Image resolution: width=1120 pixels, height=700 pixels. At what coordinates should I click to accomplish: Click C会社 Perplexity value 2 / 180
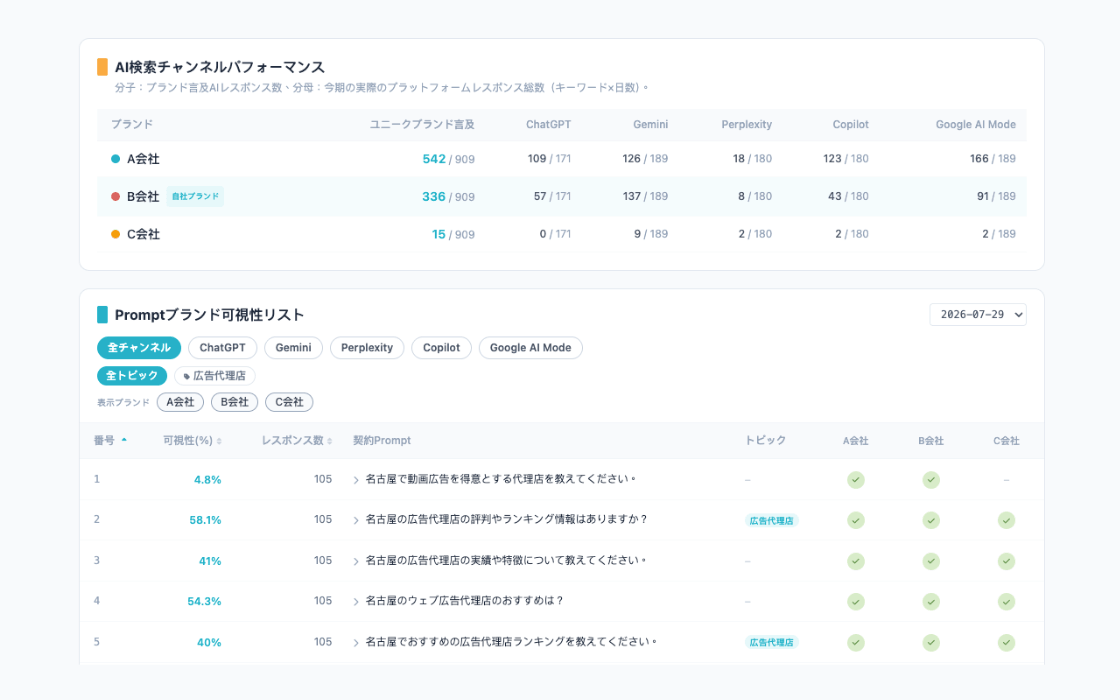point(755,234)
